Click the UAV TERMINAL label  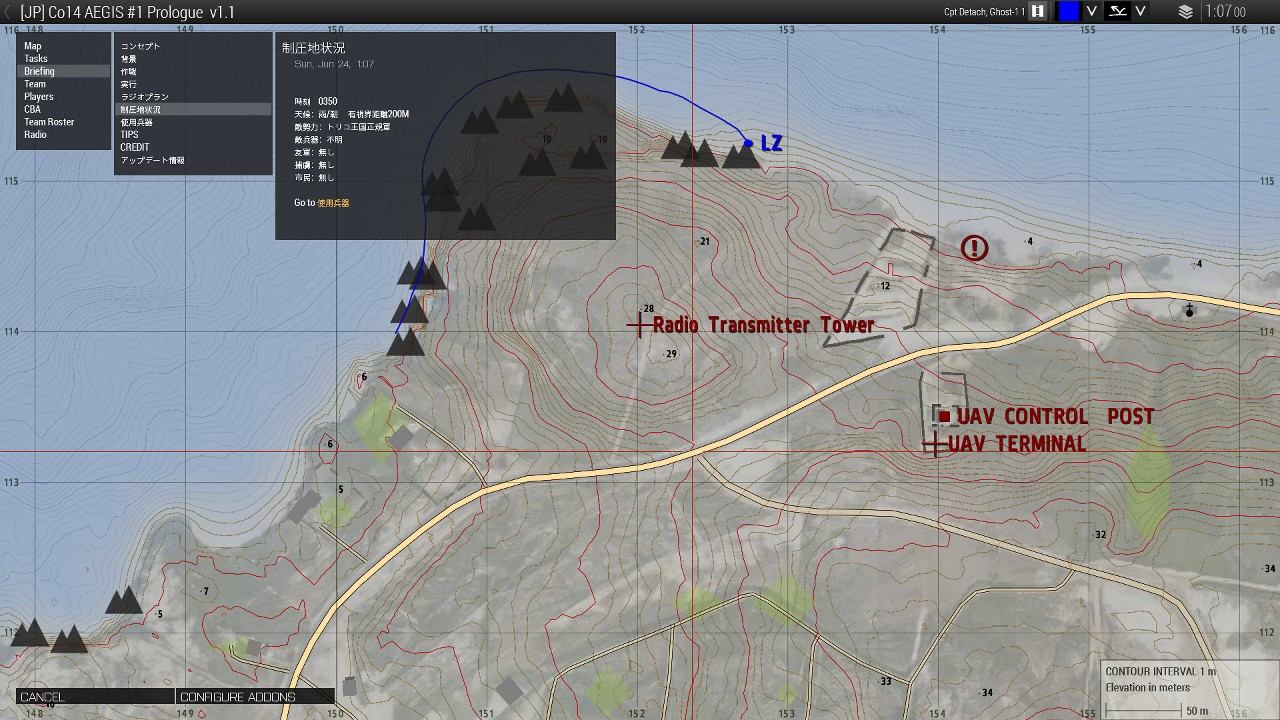[x=1017, y=444]
